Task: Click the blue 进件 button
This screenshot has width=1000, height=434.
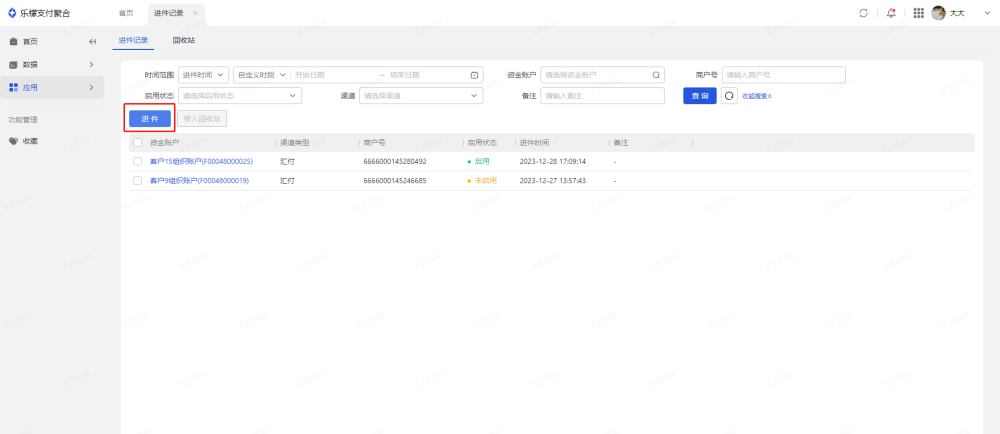Action: (x=150, y=119)
